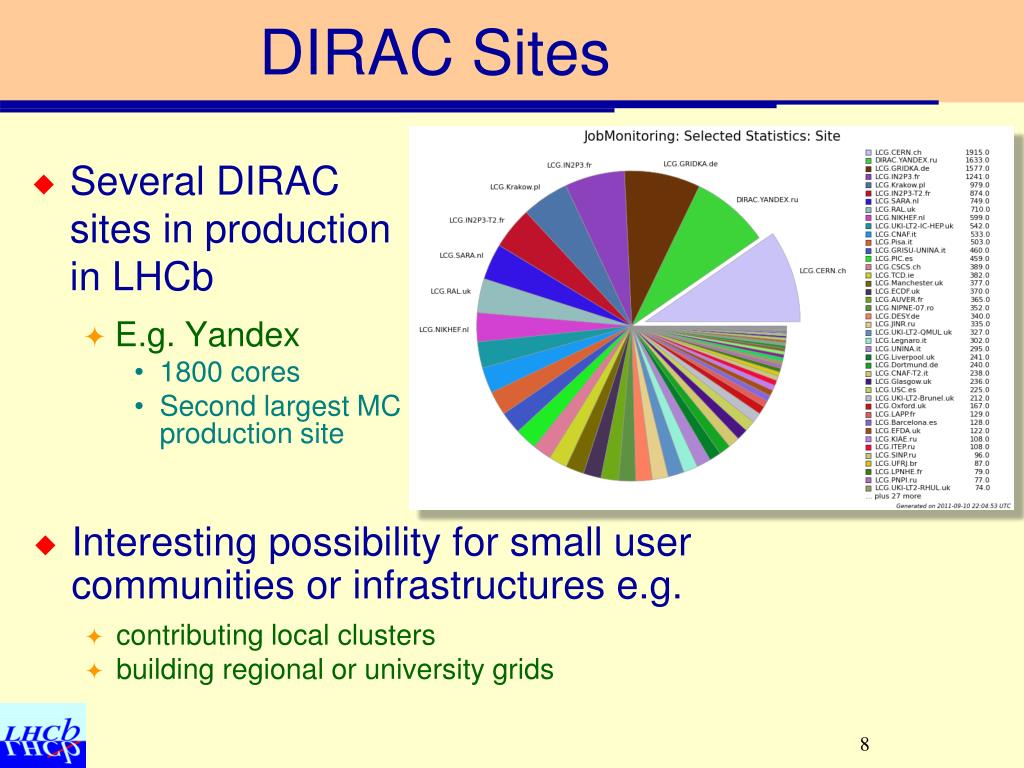Image resolution: width=1024 pixels, height=768 pixels.
Task: Click the 'LCG.NIKHEF.nl' pie label
Action: click(x=444, y=330)
